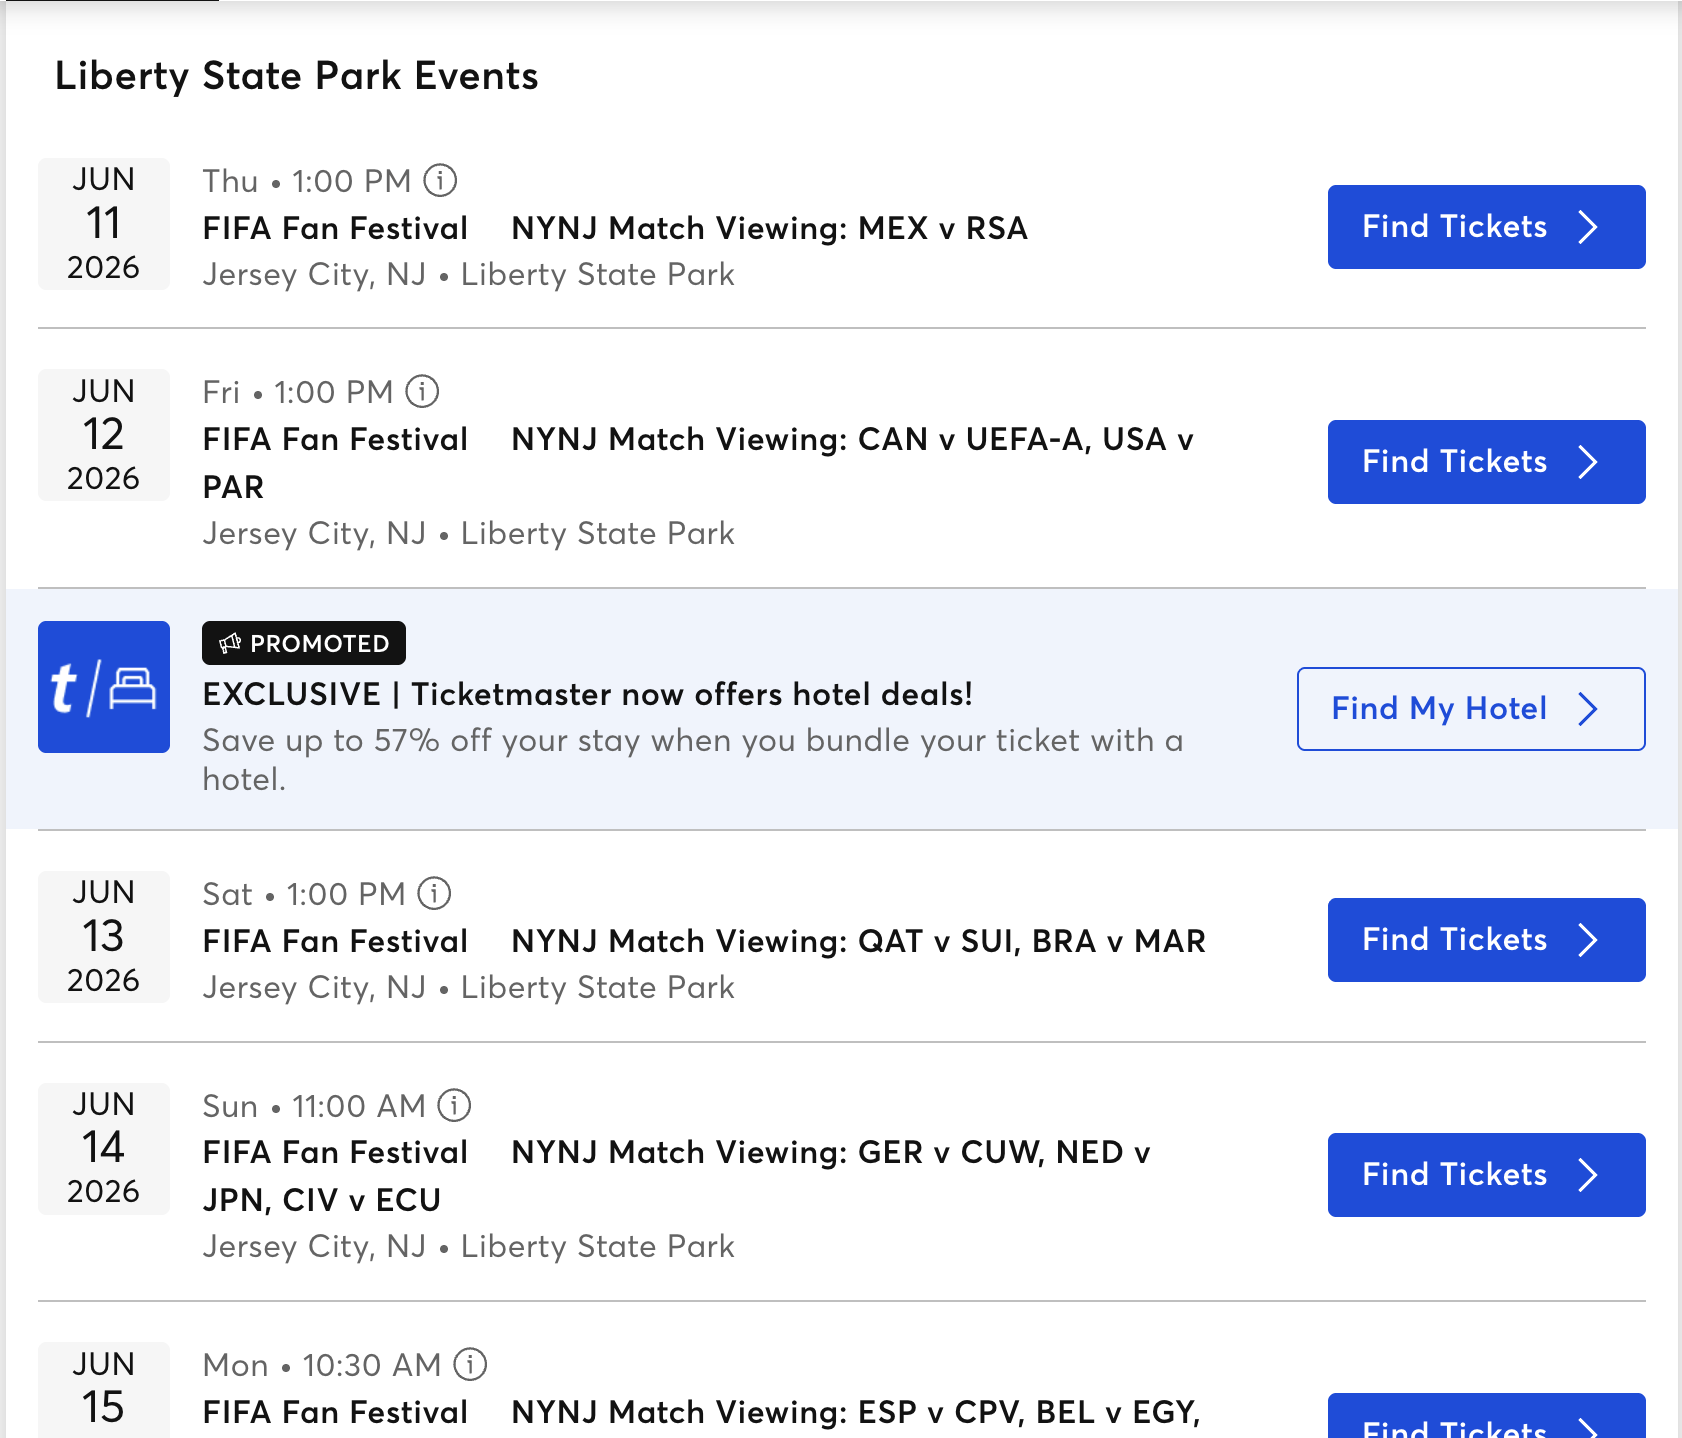Click the Find My Hotel button

[x=1470, y=709]
